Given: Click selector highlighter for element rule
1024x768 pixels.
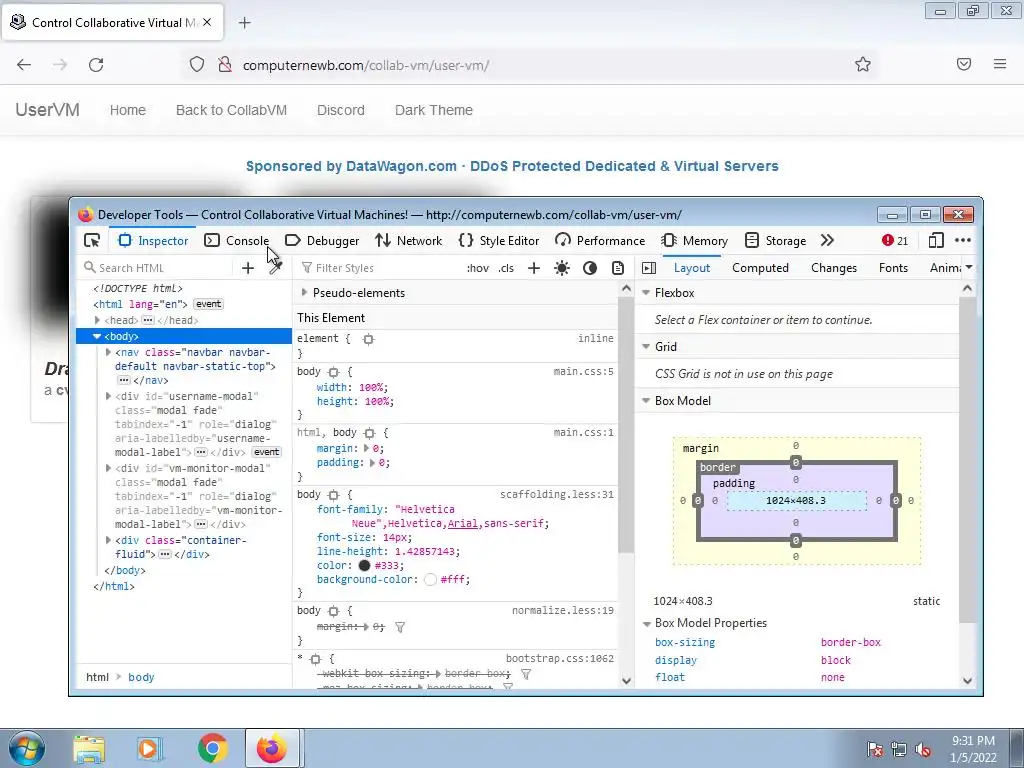Looking at the screenshot, I should (368, 339).
